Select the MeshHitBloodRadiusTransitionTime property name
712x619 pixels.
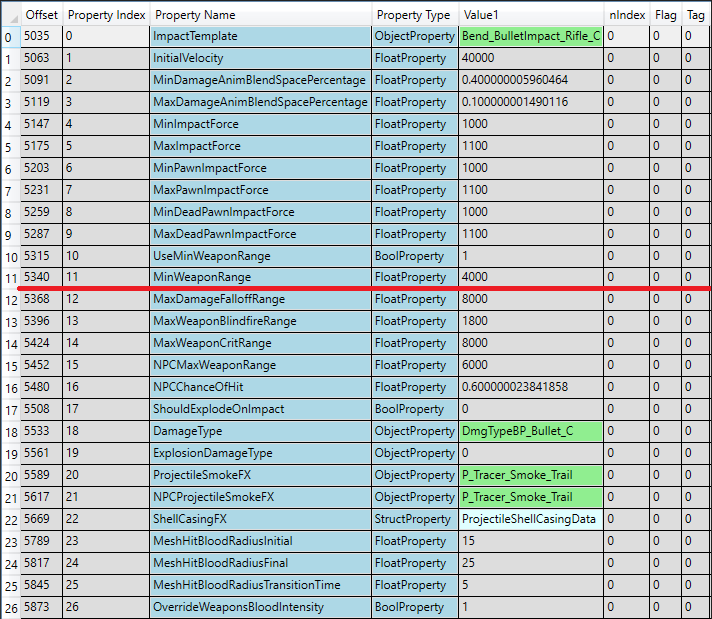(261, 585)
